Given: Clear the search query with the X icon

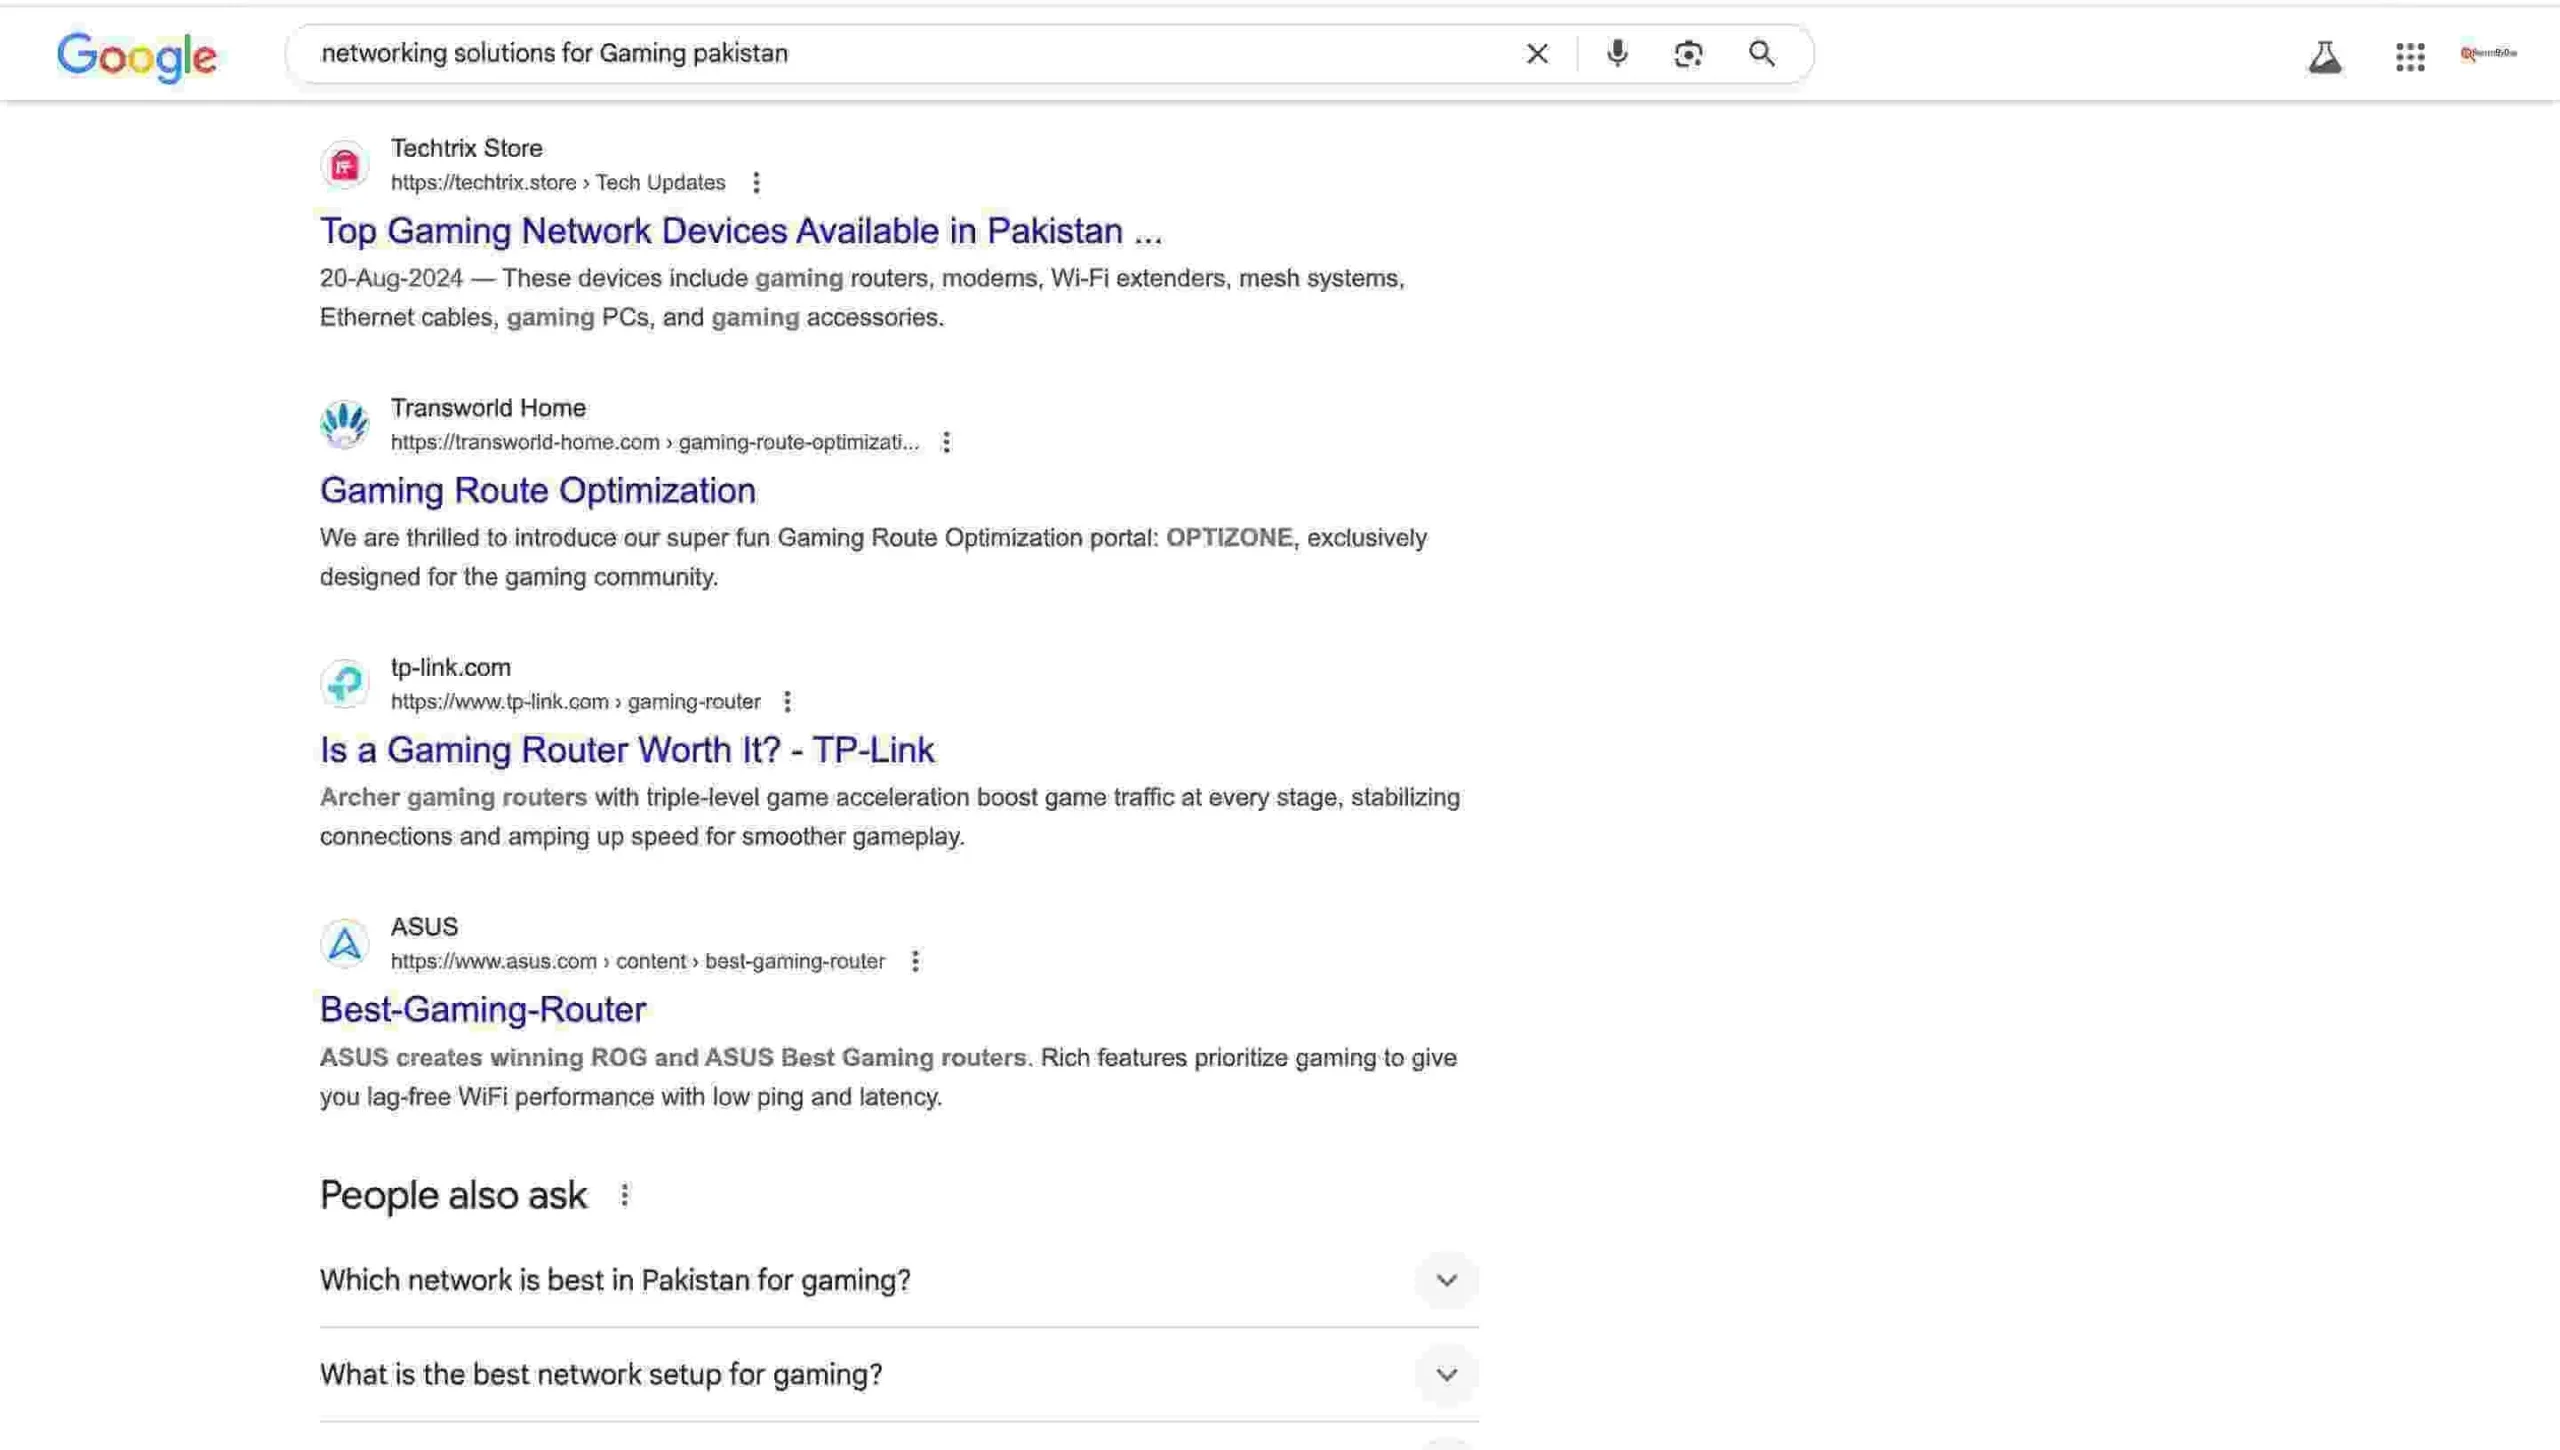Looking at the screenshot, I should [1536, 53].
